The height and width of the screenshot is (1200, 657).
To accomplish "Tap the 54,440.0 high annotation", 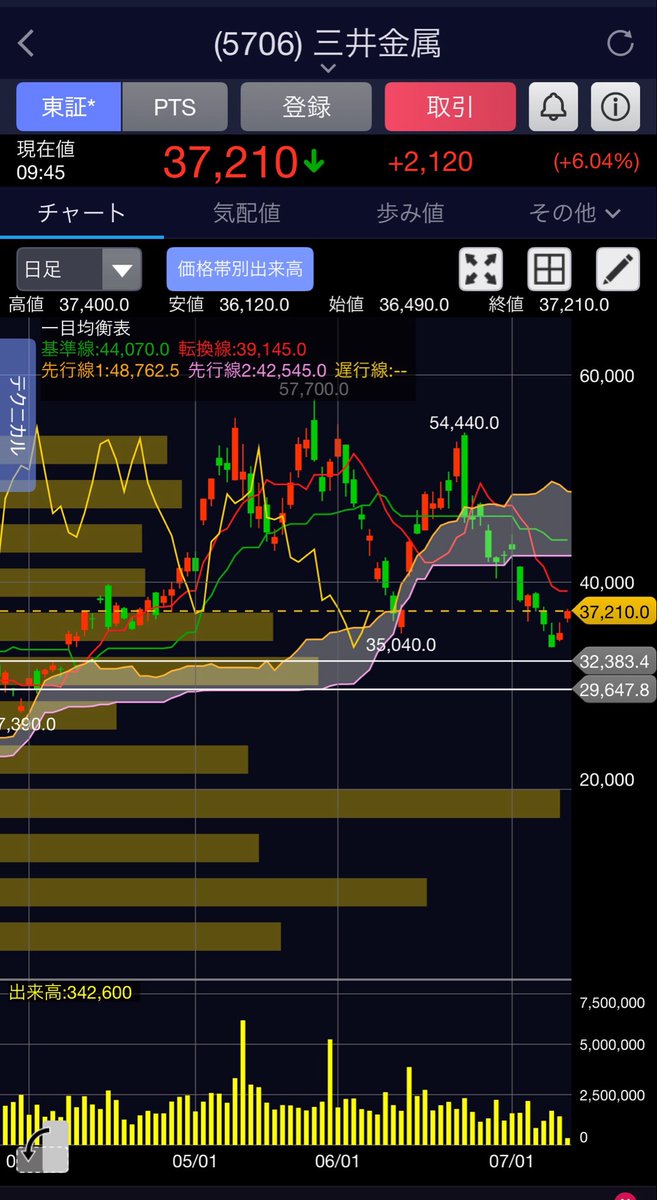I will pos(464,423).
